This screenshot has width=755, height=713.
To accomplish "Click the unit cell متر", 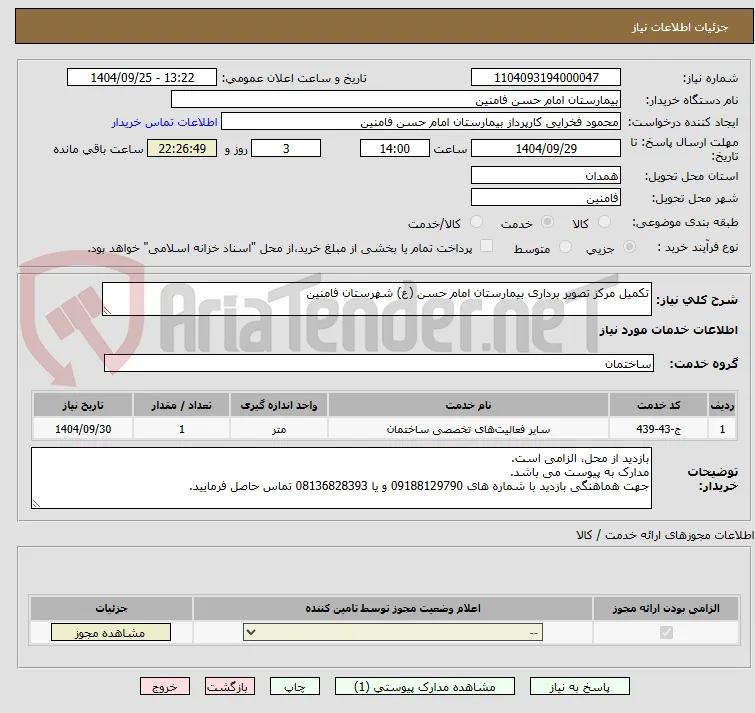I will click(279, 429).
